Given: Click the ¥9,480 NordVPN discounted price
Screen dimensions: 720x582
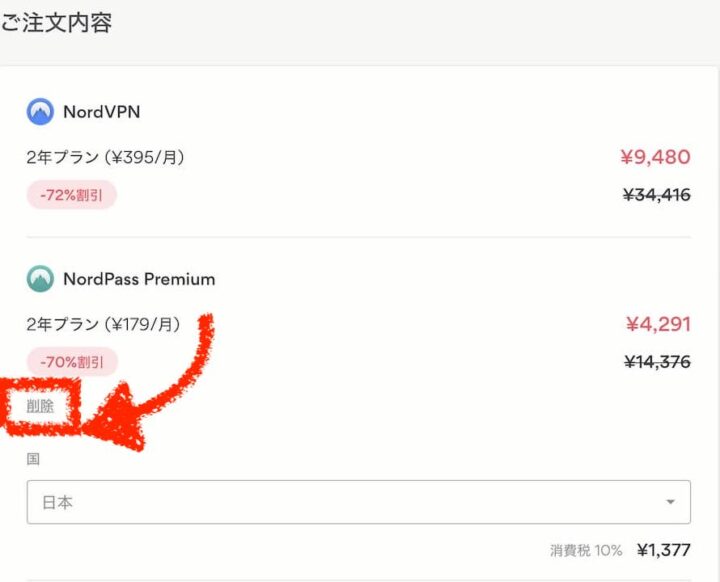Looking at the screenshot, I should tap(655, 157).
